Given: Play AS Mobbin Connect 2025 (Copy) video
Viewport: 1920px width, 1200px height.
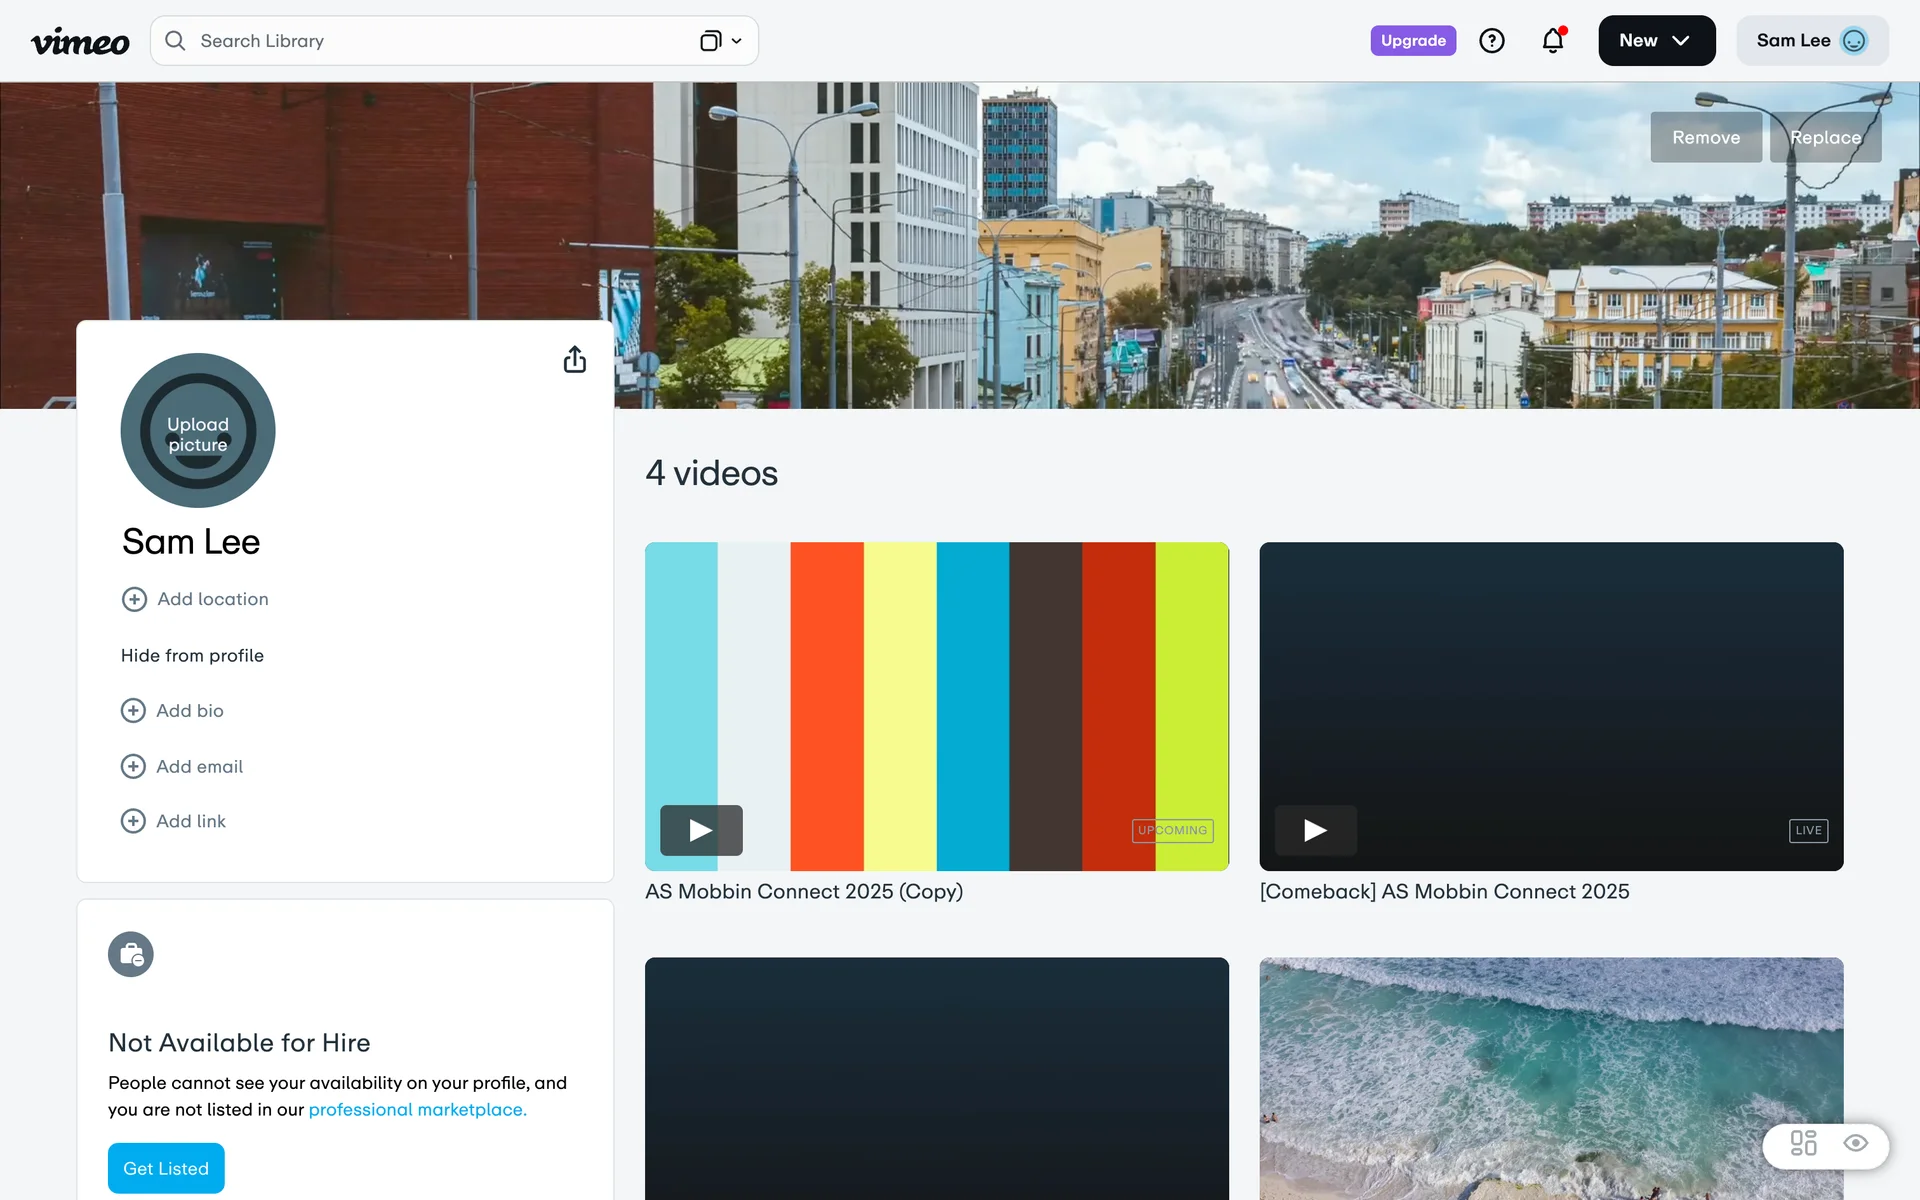Looking at the screenshot, I should (x=701, y=830).
